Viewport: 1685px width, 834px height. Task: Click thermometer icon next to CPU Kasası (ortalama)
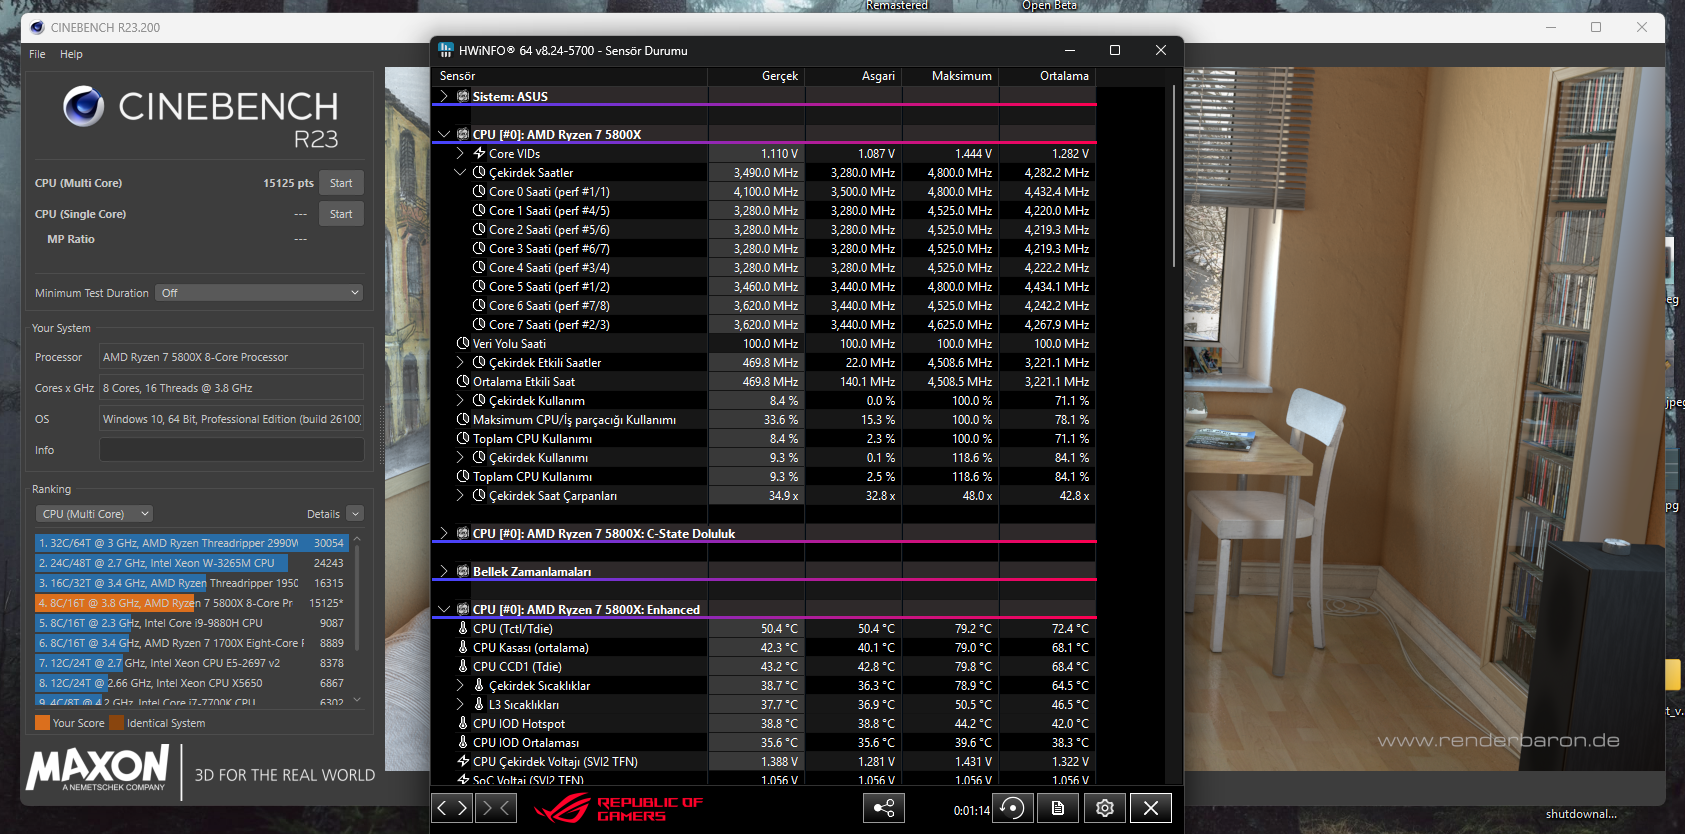463,647
